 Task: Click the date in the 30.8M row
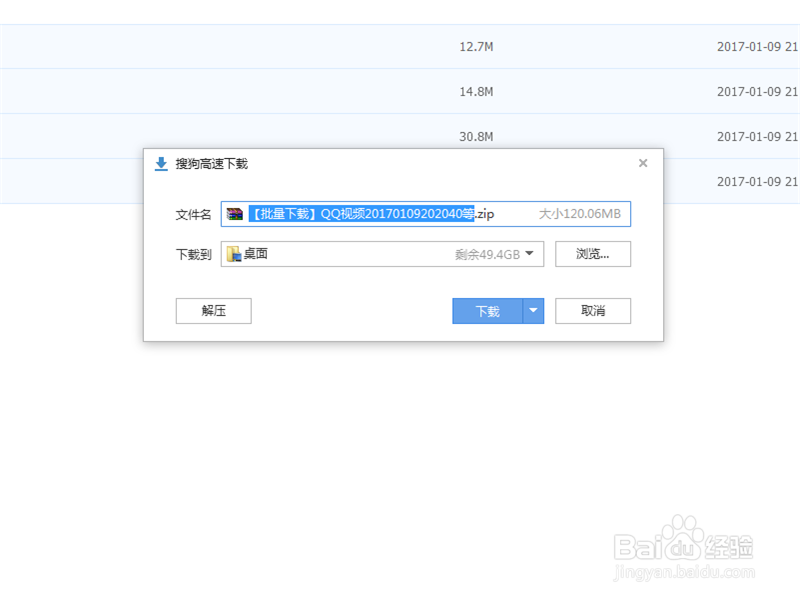pos(758,137)
